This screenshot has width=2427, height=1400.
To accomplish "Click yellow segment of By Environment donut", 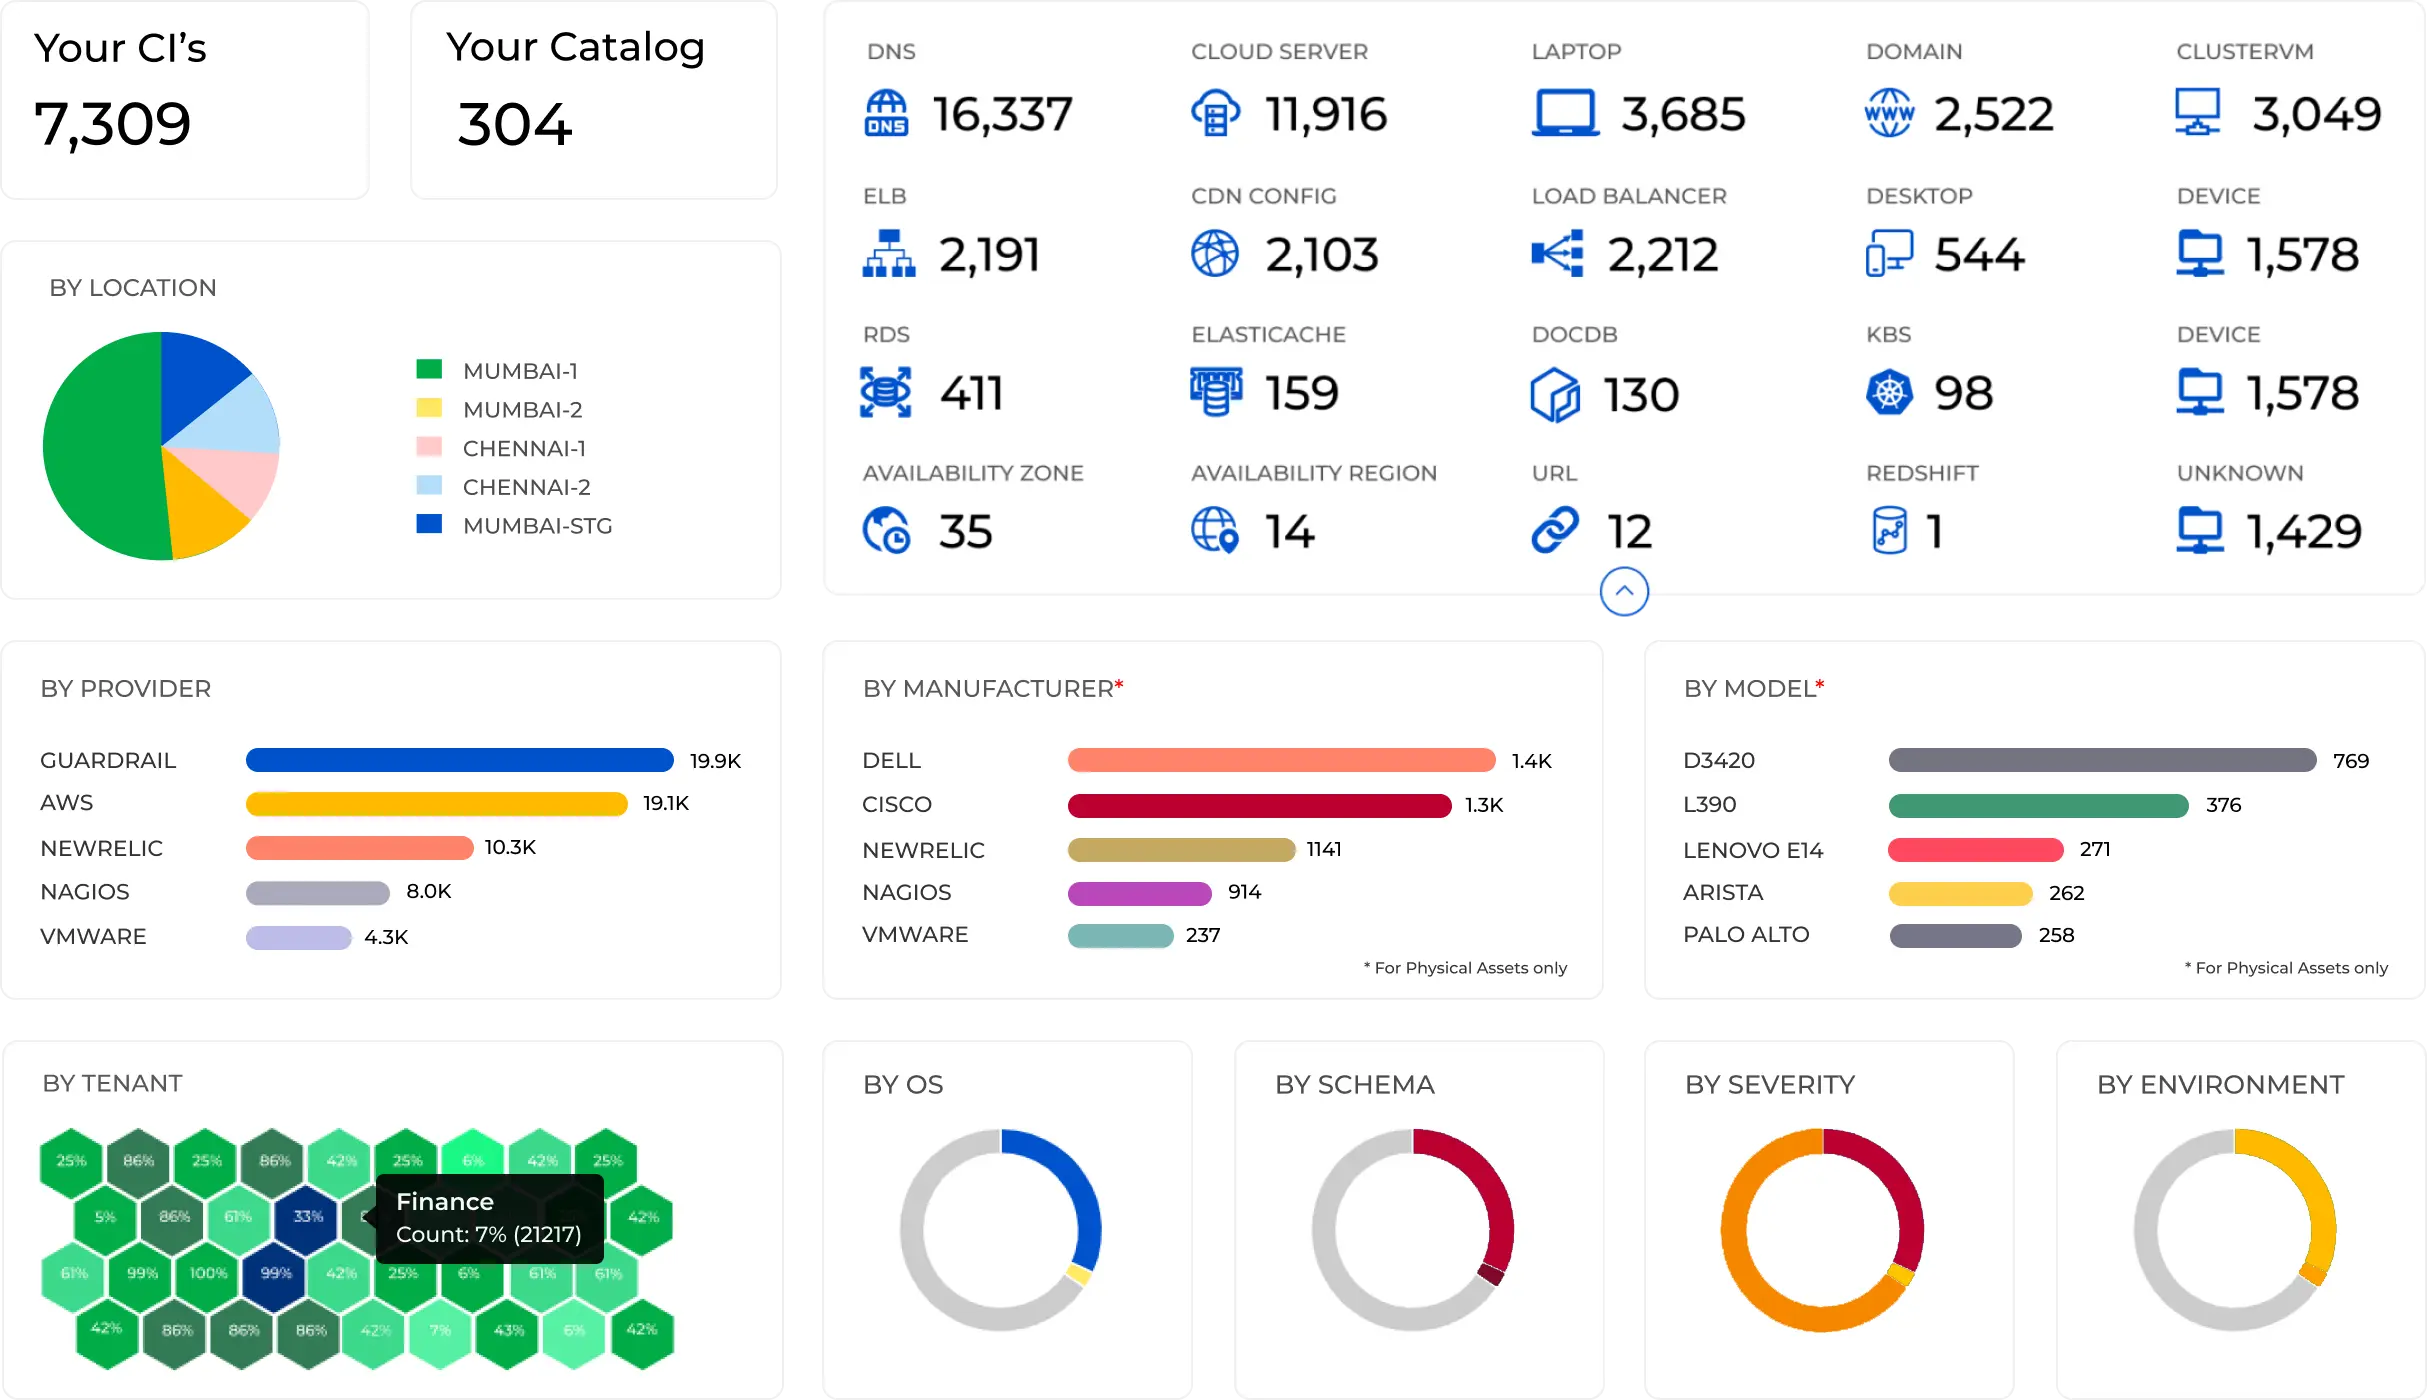I will [2307, 1180].
